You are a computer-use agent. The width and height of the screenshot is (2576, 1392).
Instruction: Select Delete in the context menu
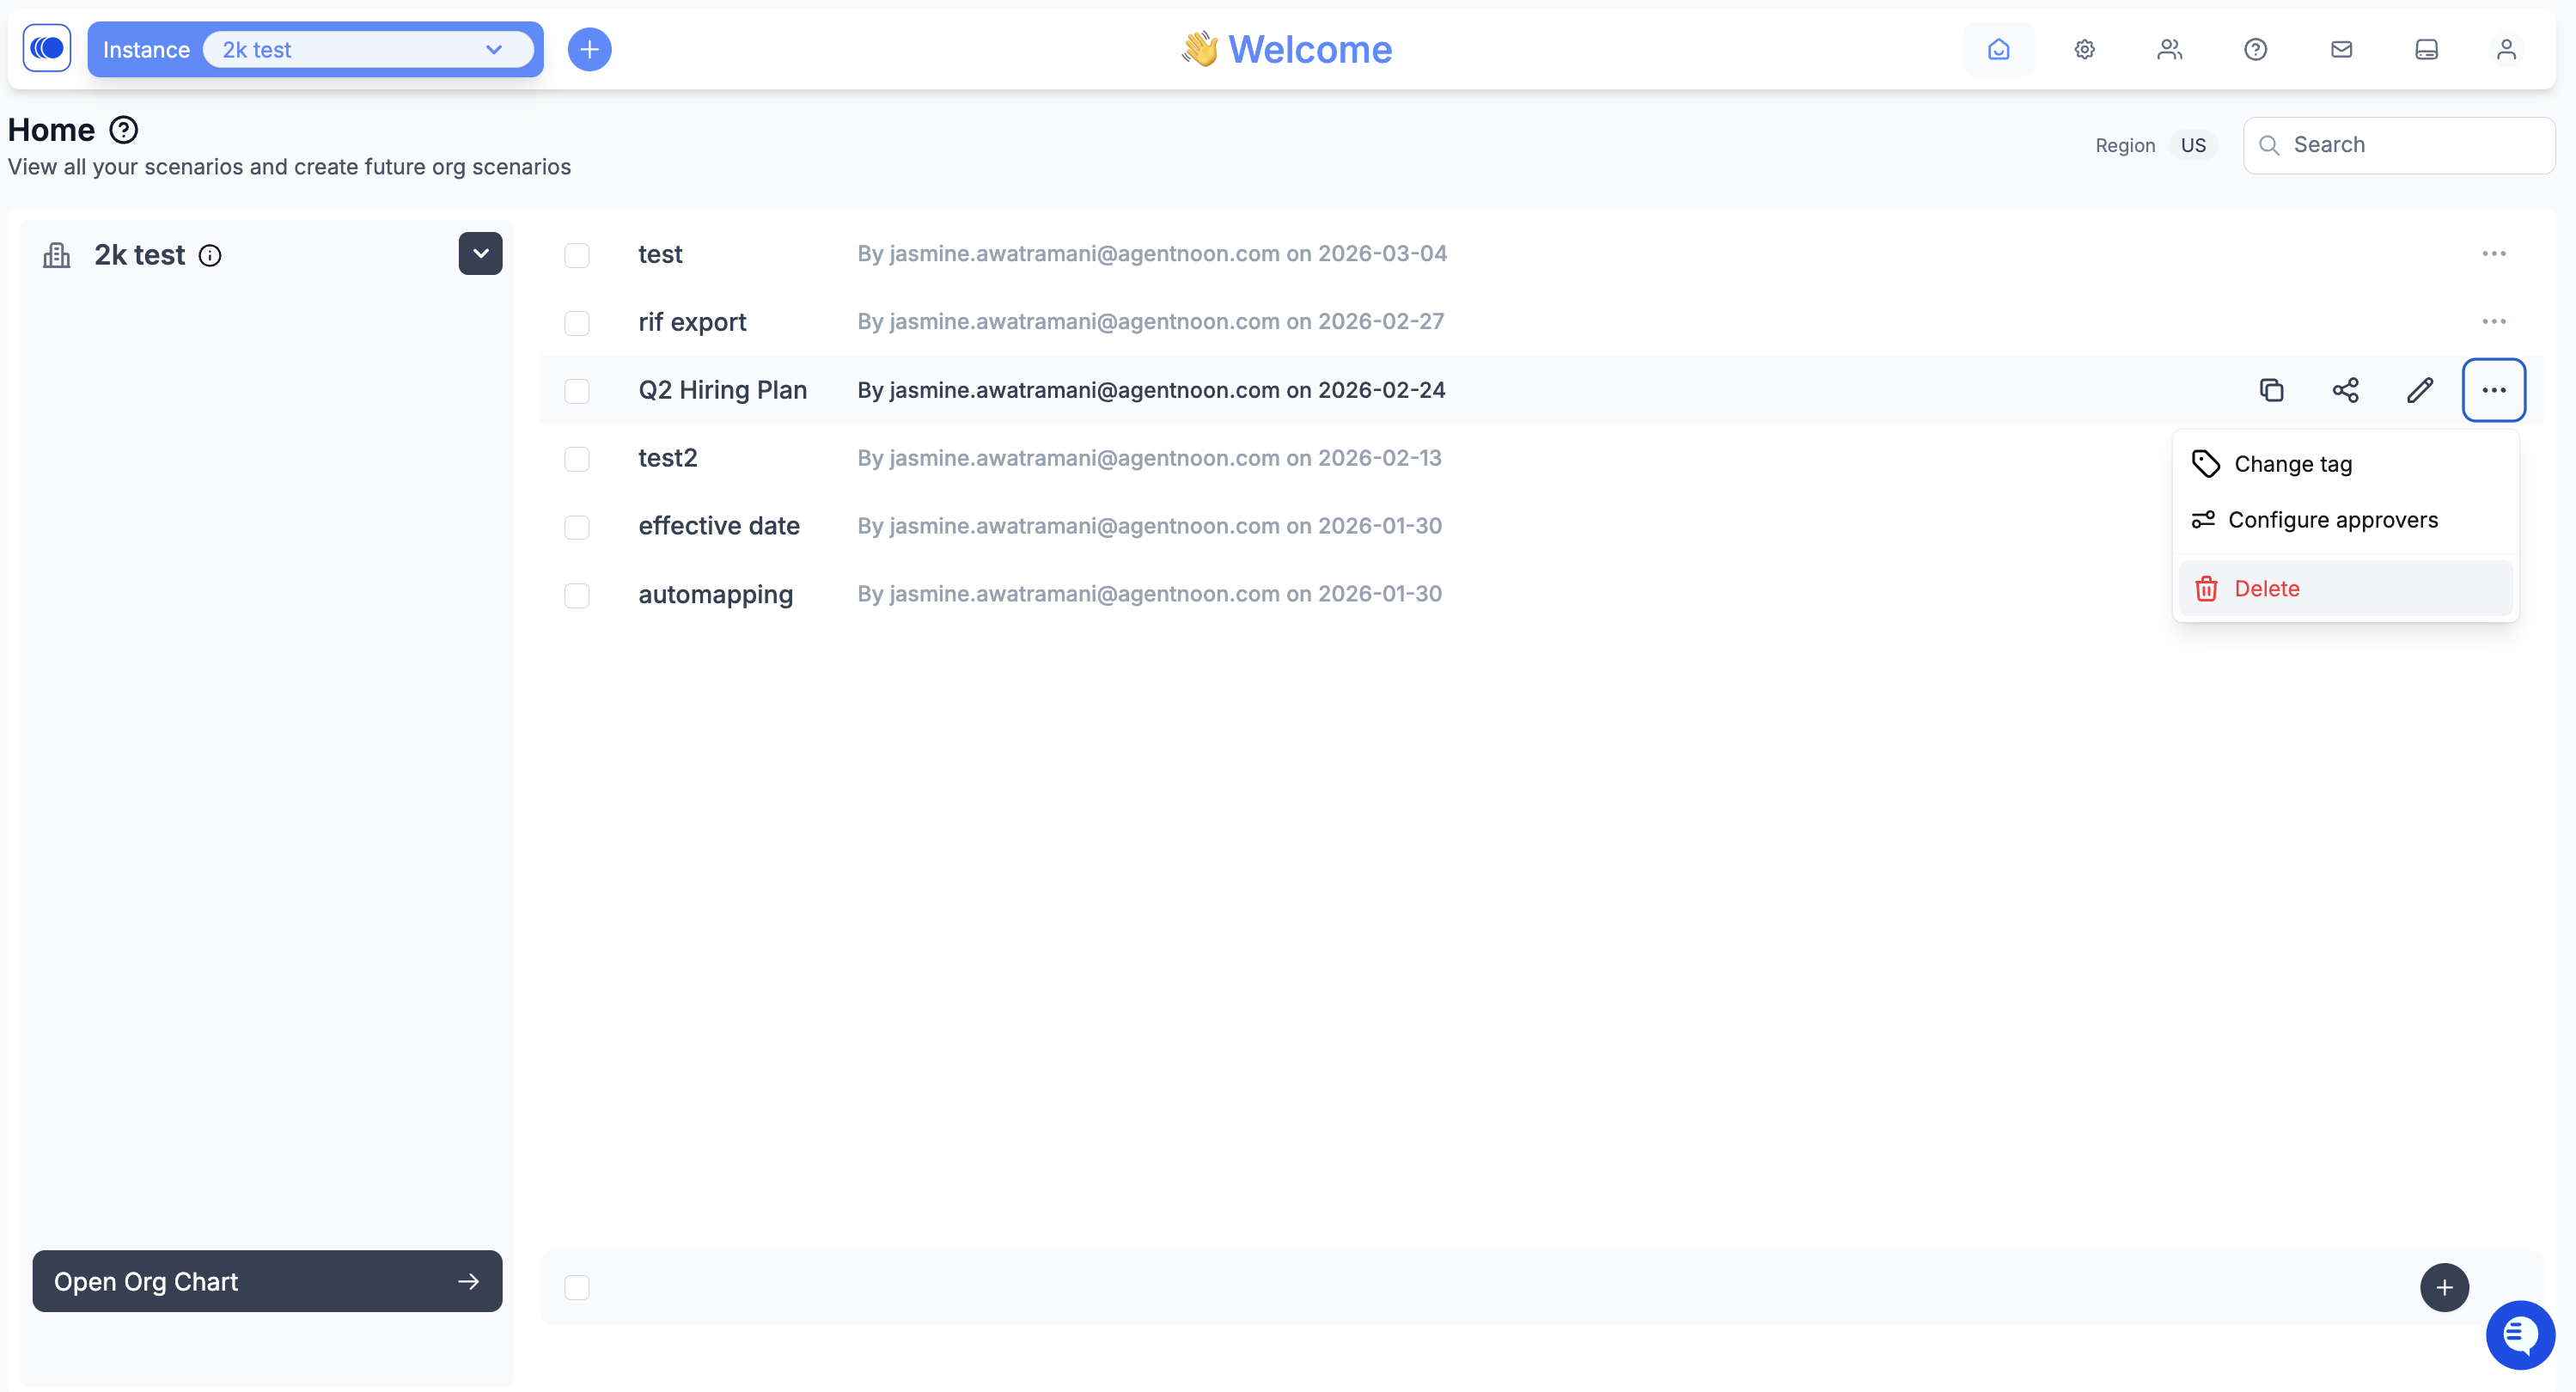pos(2266,589)
